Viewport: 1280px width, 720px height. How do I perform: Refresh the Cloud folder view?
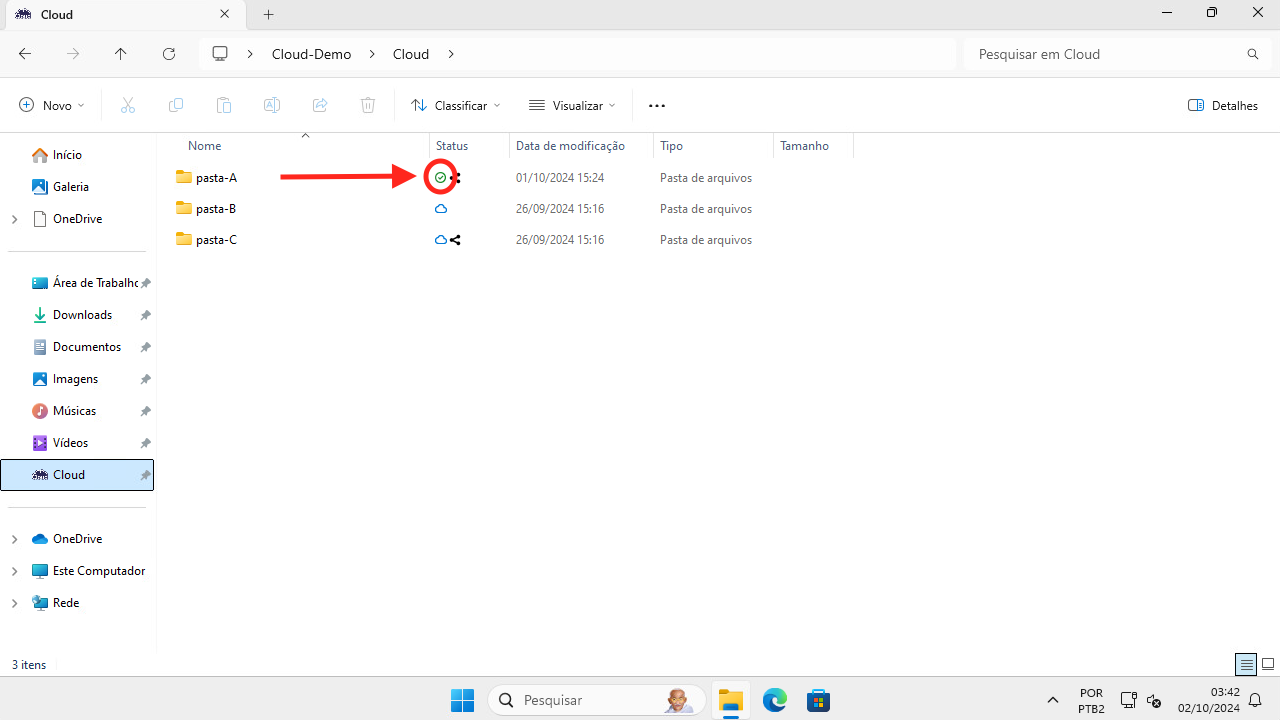click(x=169, y=54)
